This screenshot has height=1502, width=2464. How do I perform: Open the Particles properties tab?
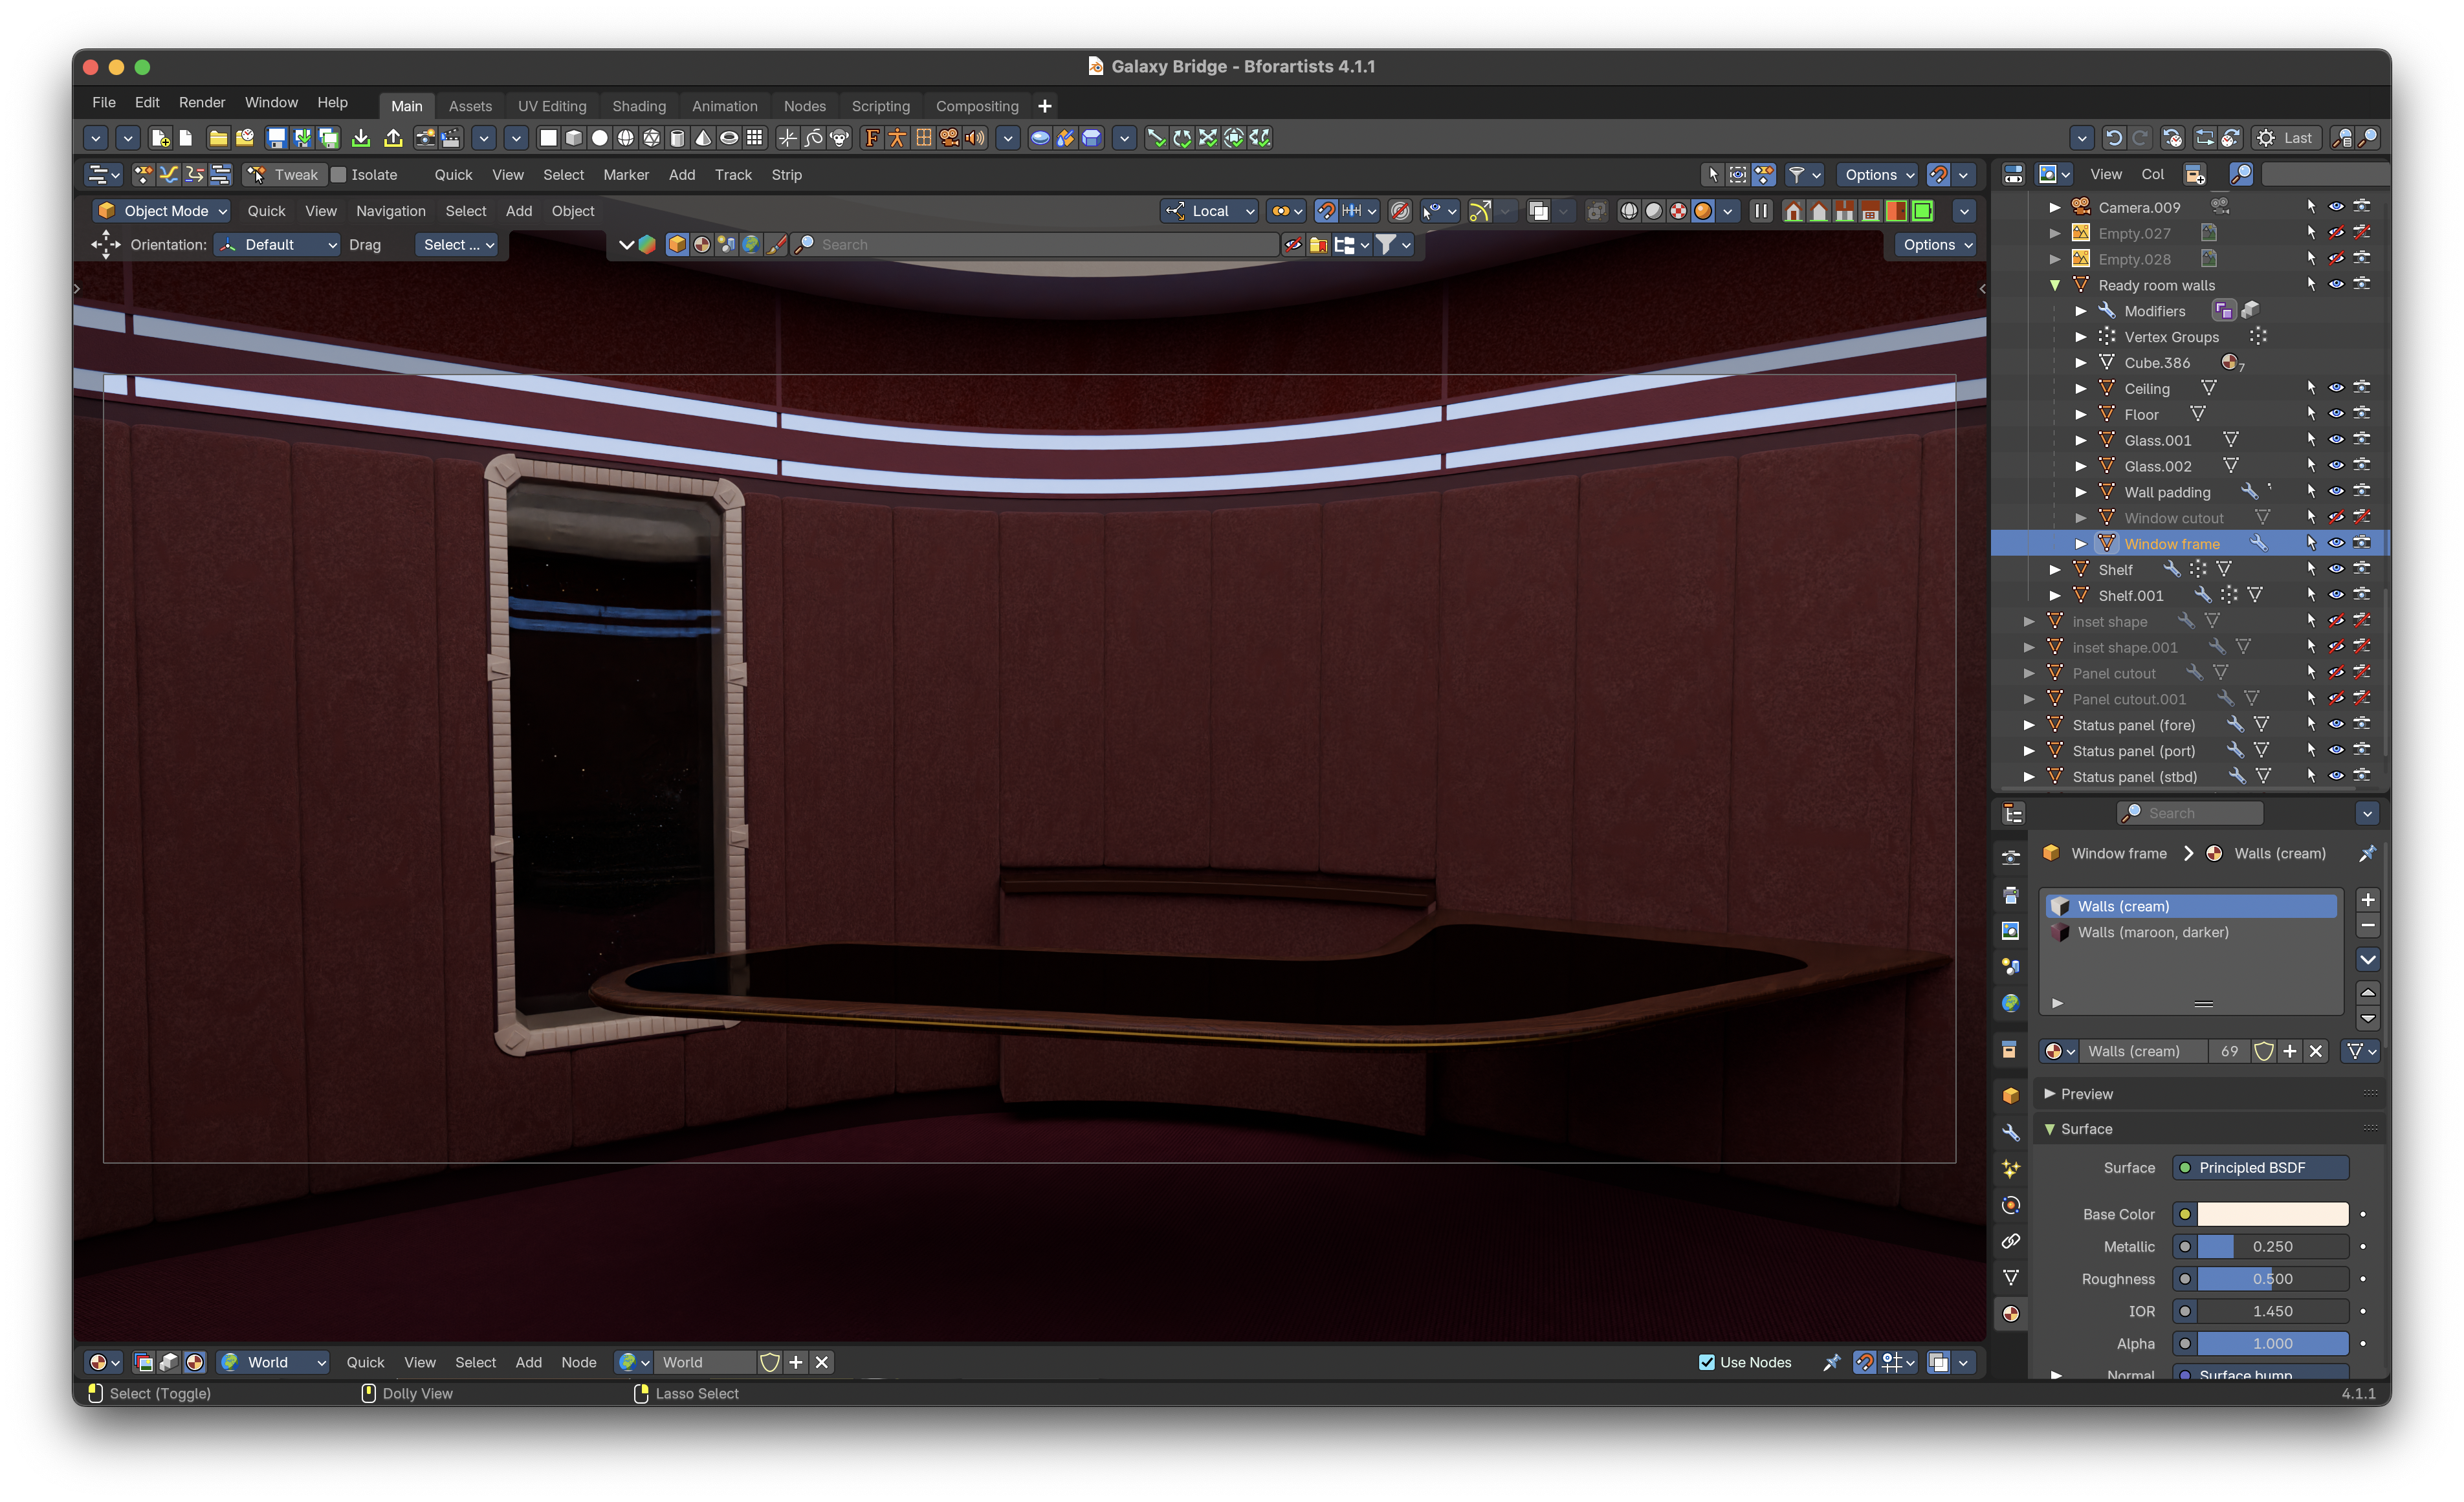pos(2010,1168)
